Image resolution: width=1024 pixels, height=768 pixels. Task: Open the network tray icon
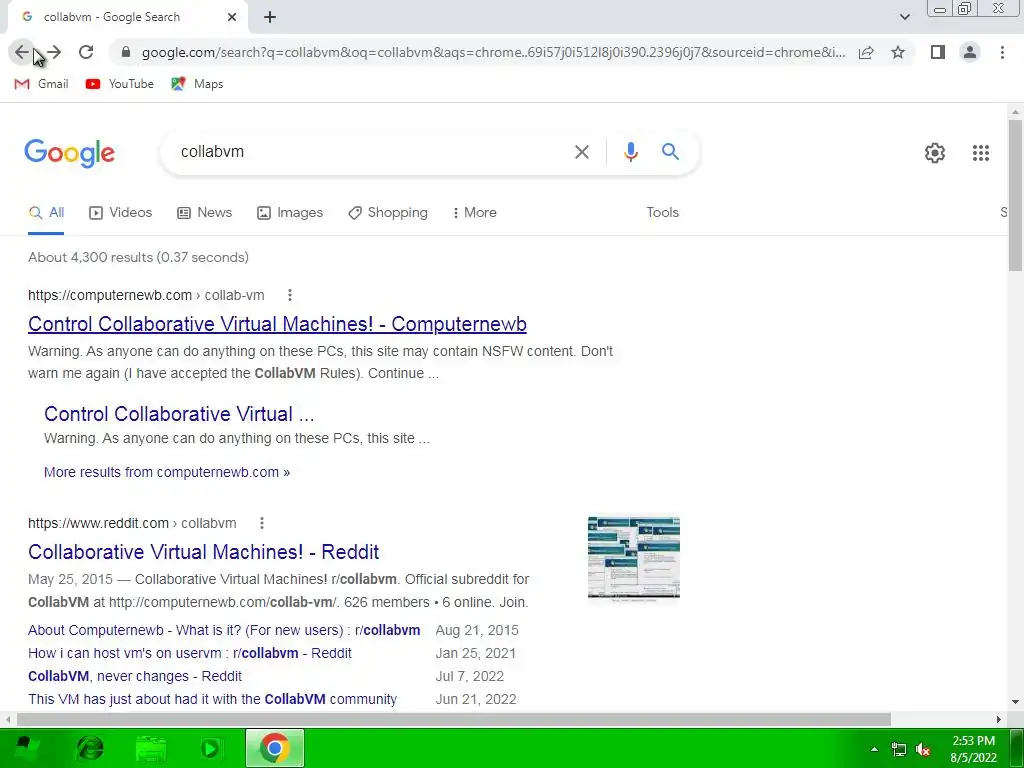click(899, 749)
